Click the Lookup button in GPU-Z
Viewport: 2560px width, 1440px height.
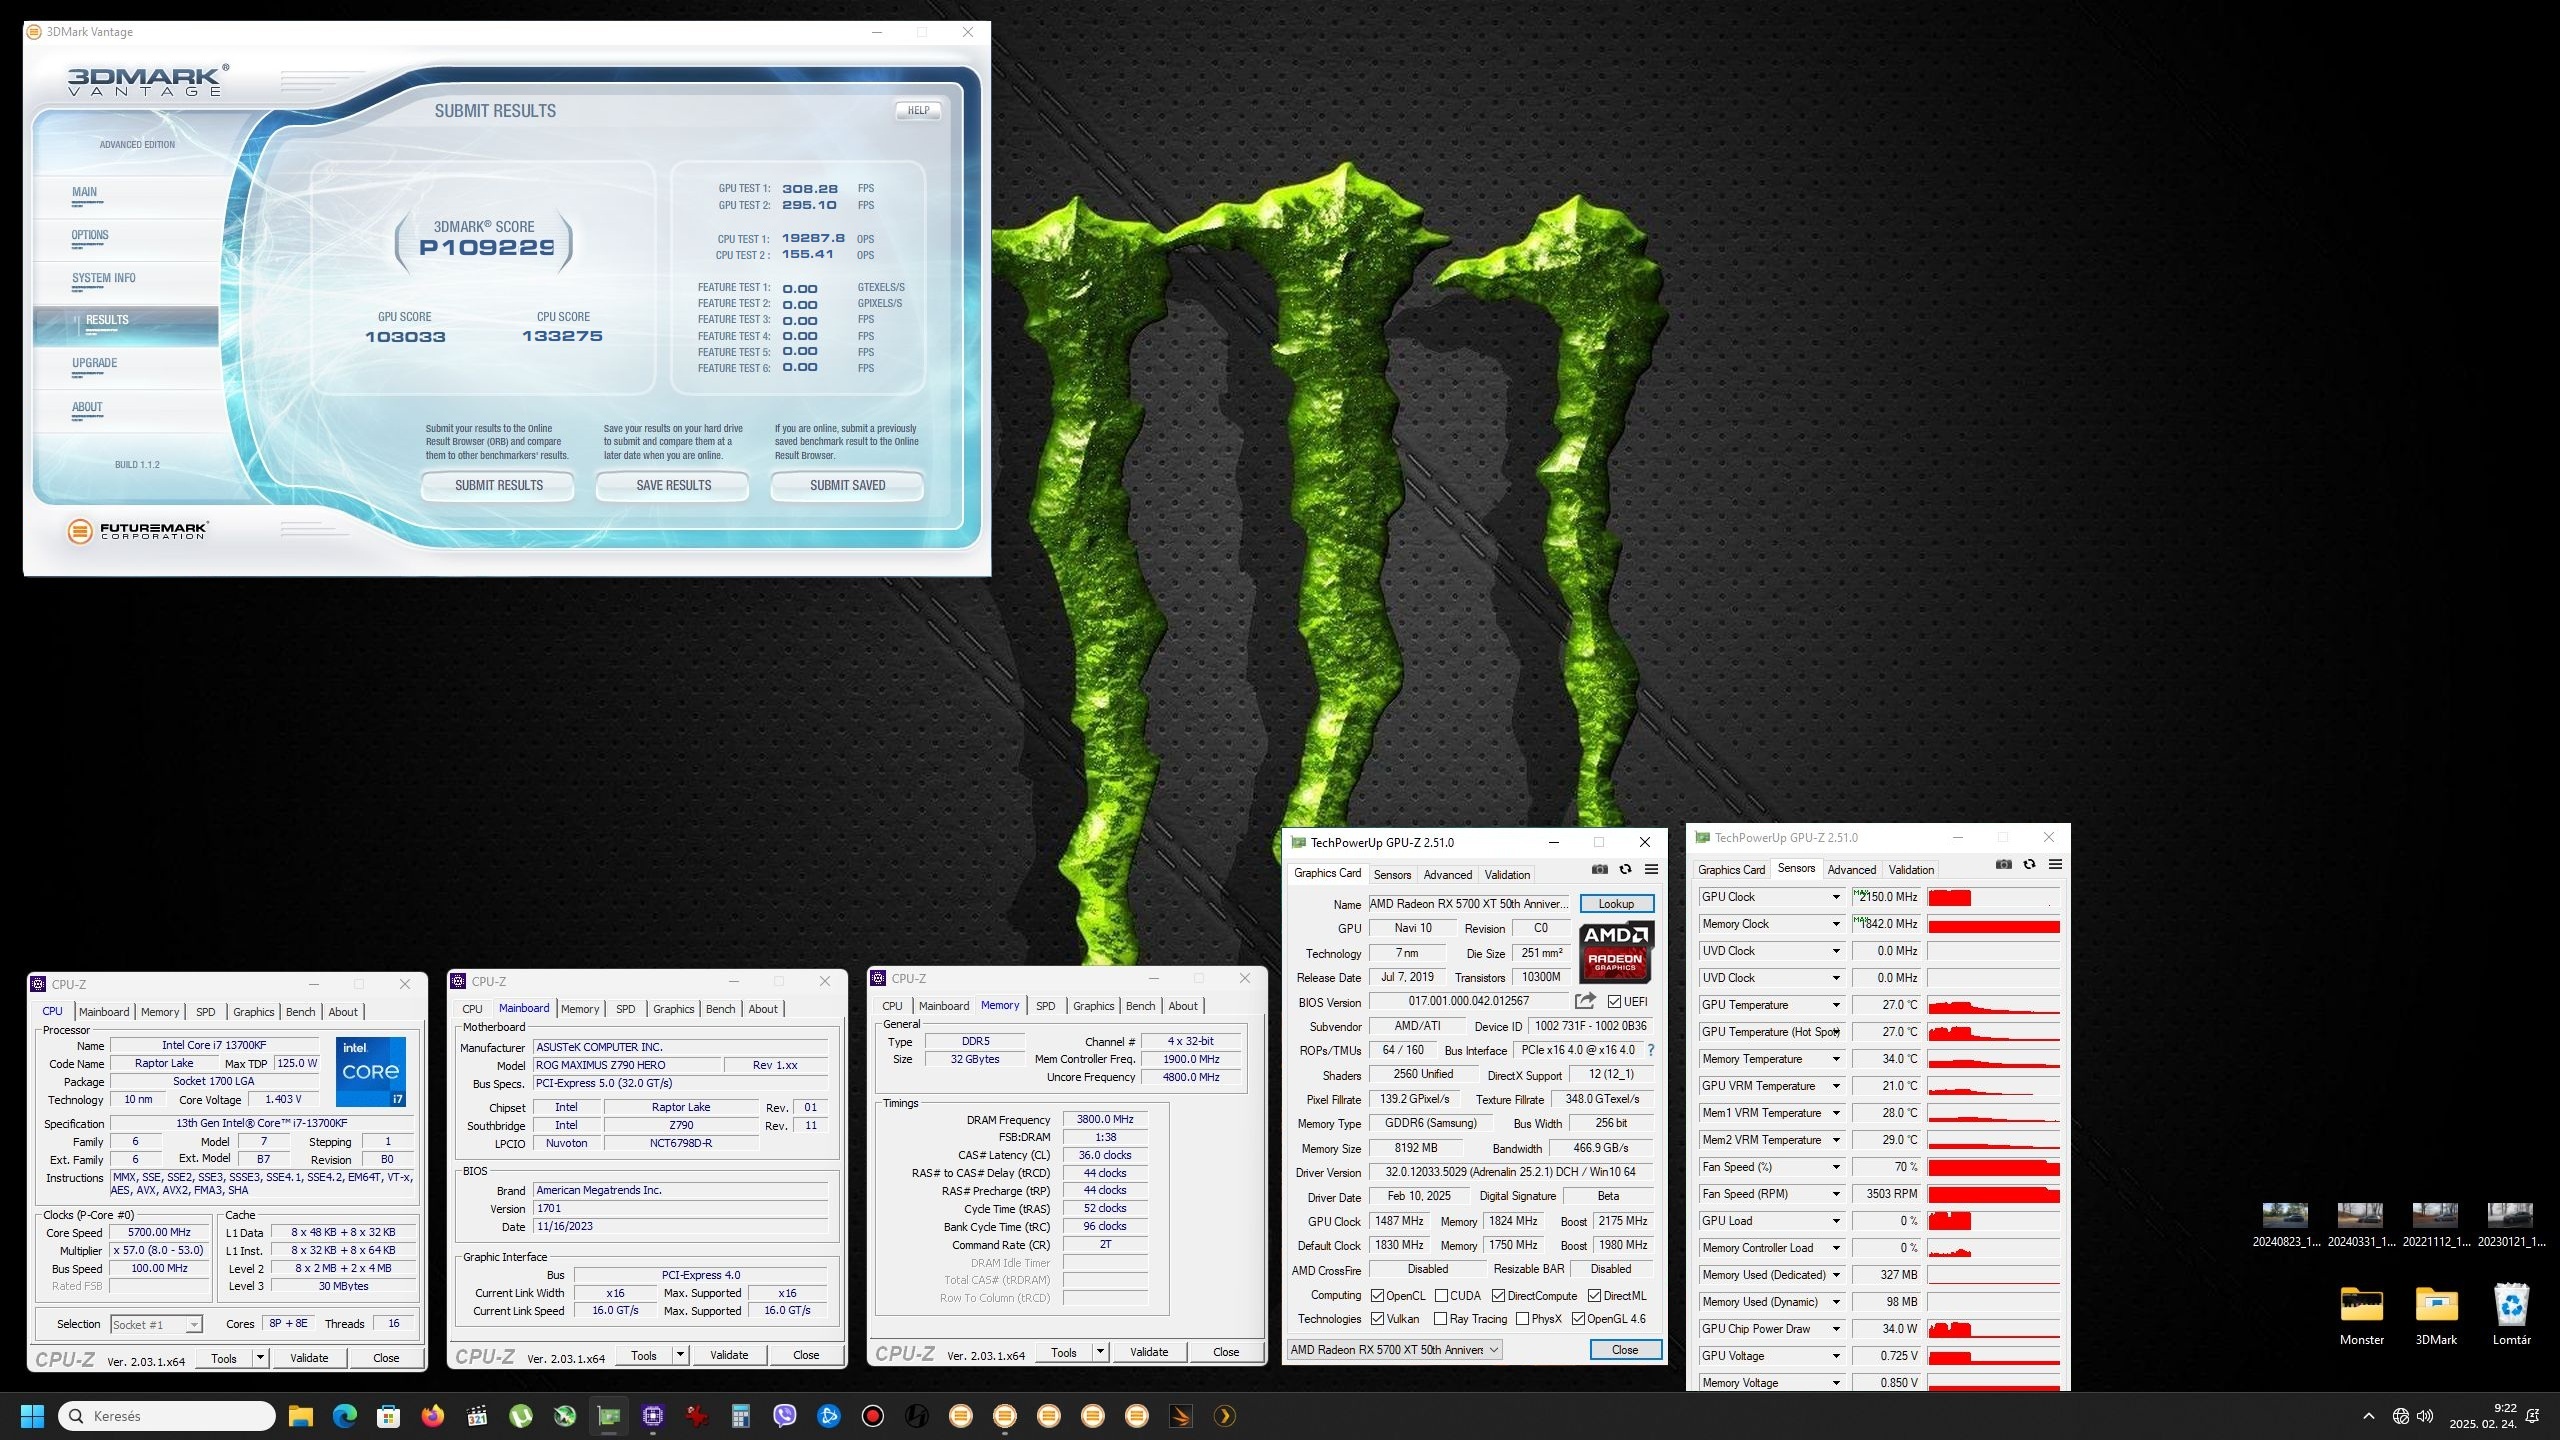pyautogui.click(x=1615, y=904)
